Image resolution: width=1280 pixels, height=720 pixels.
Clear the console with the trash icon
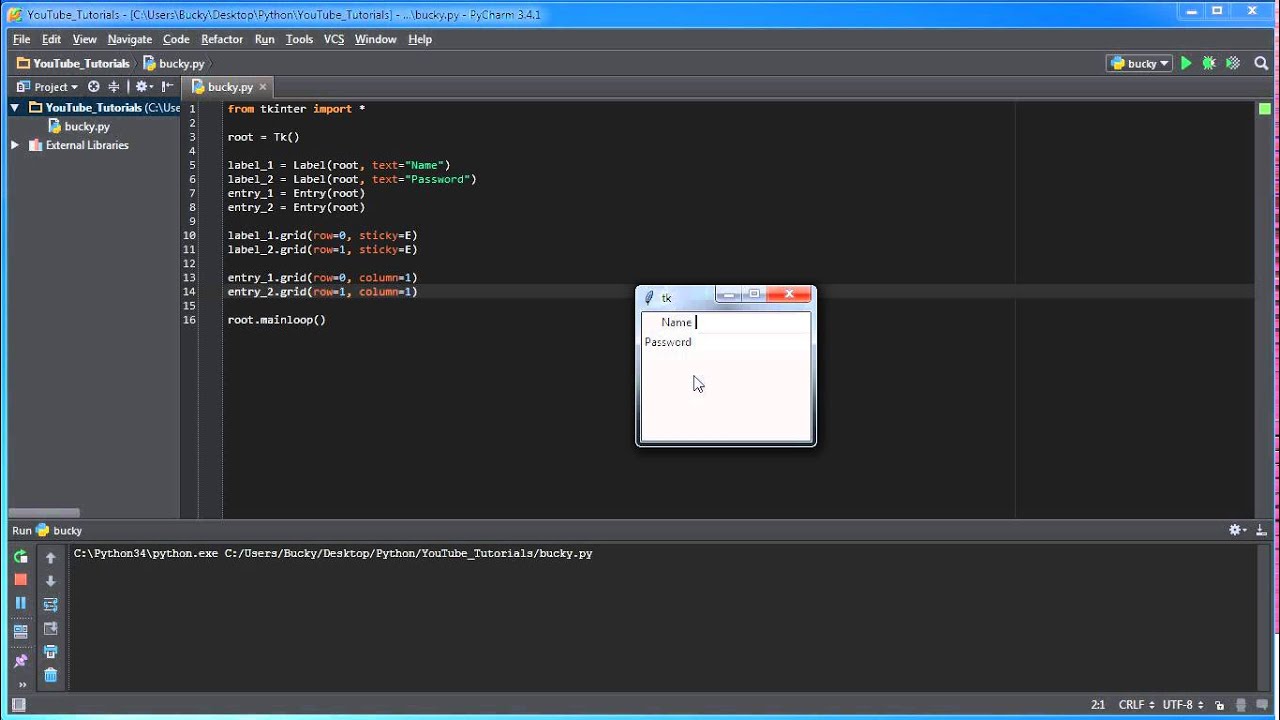[50, 676]
